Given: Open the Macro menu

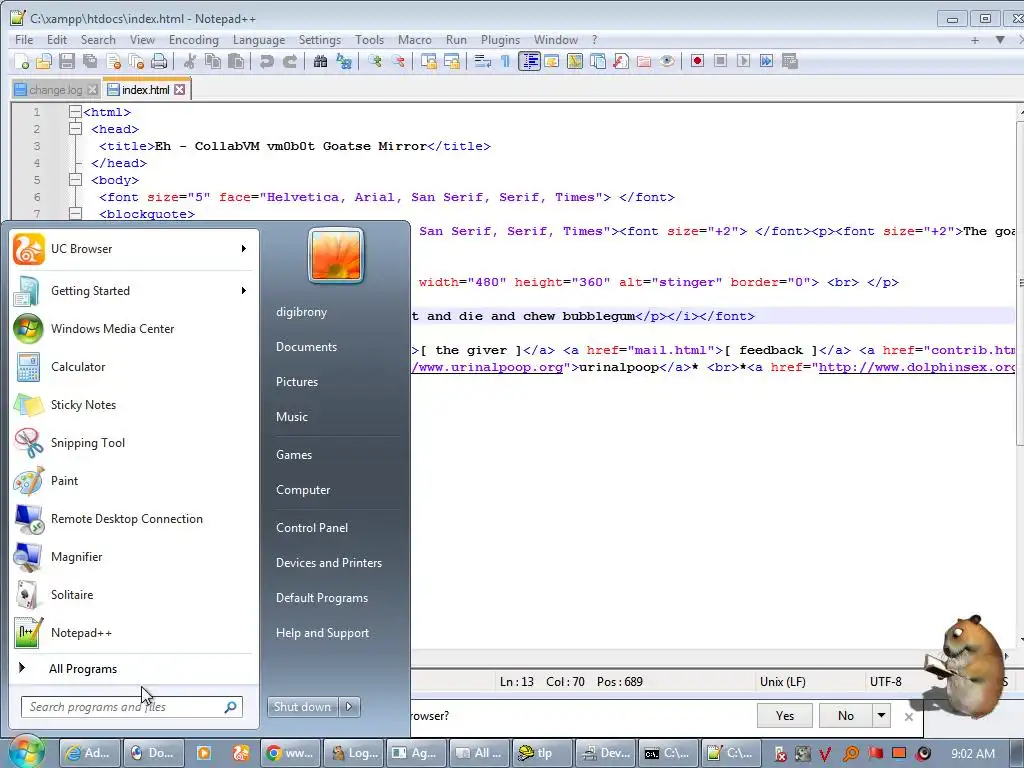Looking at the screenshot, I should (415, 40).
